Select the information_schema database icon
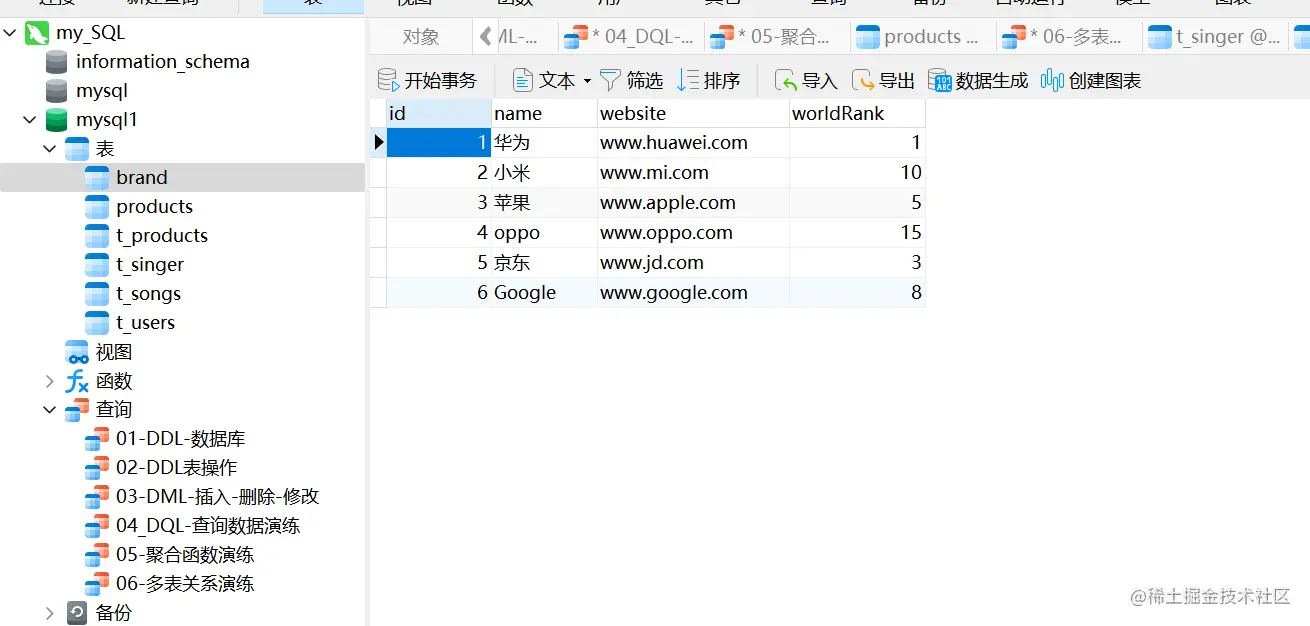 point(57,62)
